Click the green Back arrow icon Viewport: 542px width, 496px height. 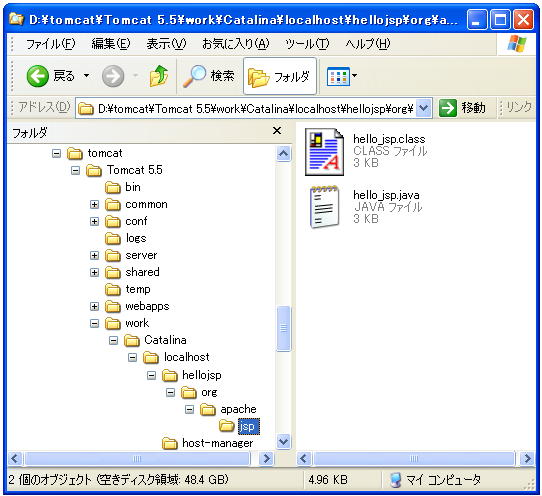click(37, 76)
